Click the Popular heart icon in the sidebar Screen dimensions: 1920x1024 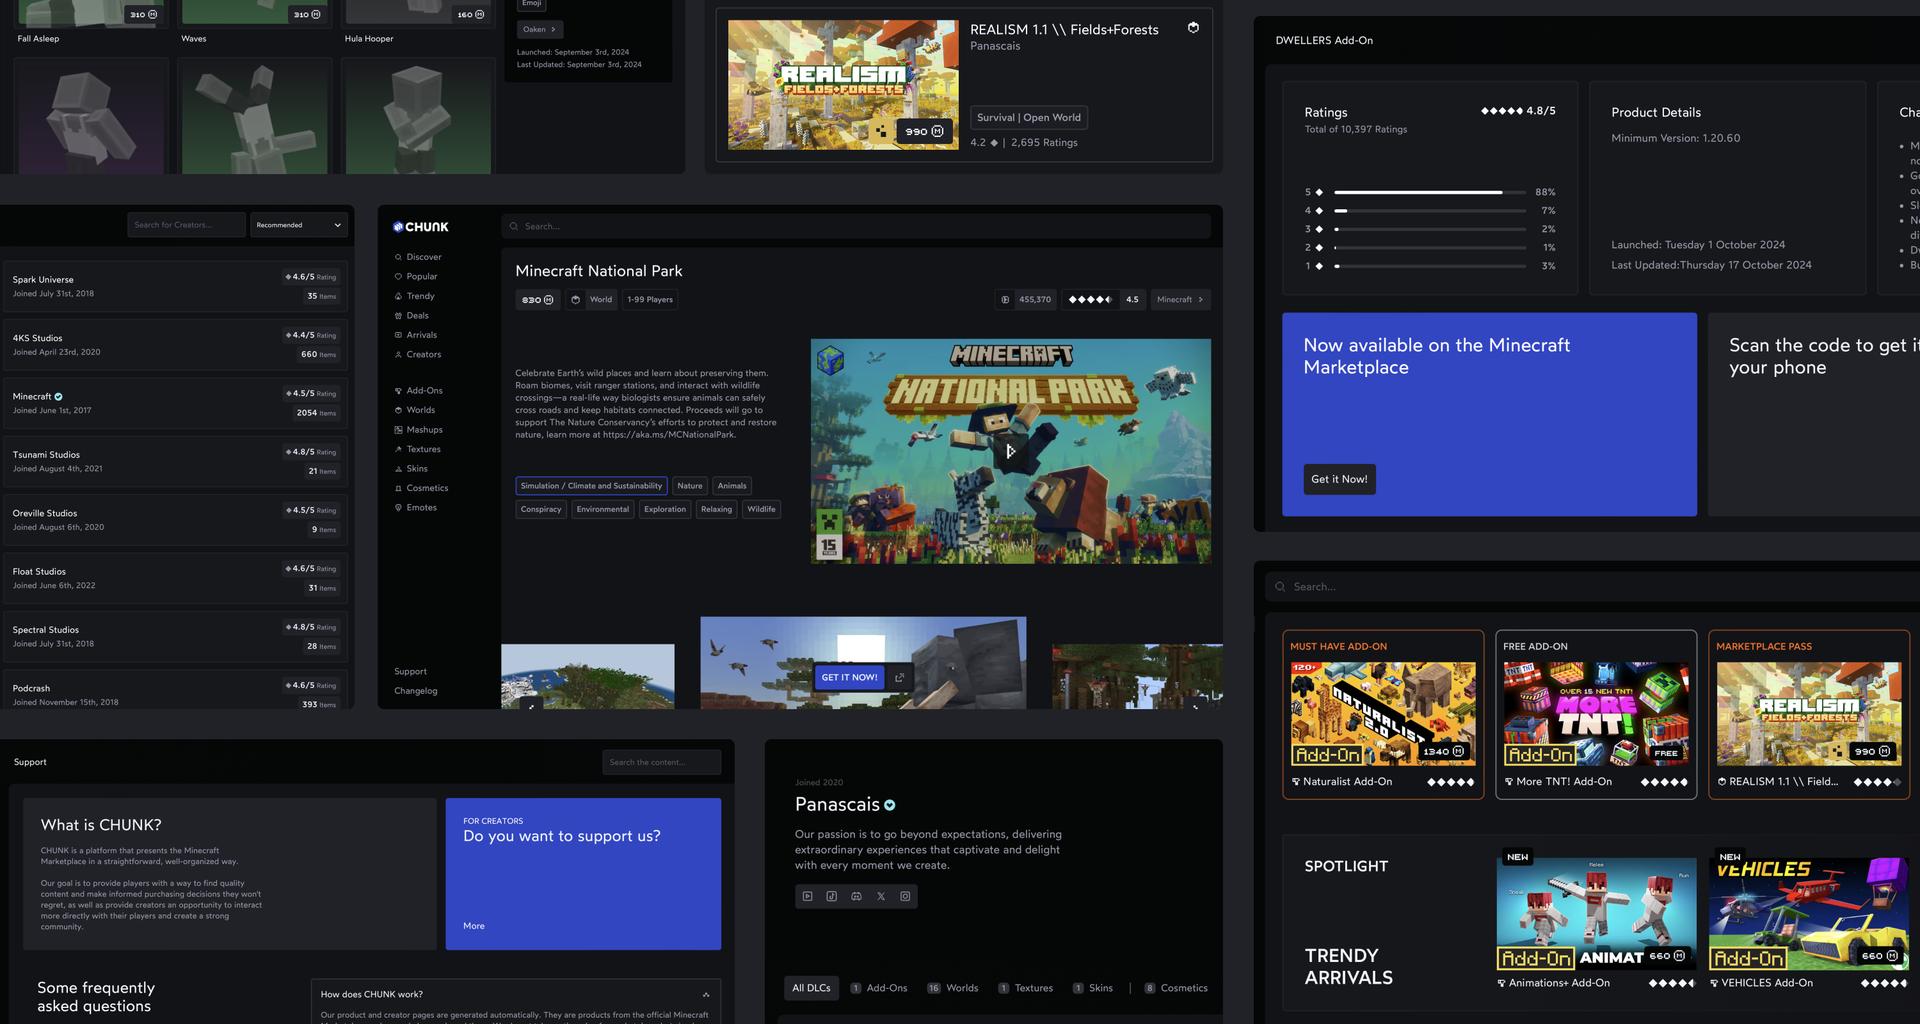(x=398, y=277)
